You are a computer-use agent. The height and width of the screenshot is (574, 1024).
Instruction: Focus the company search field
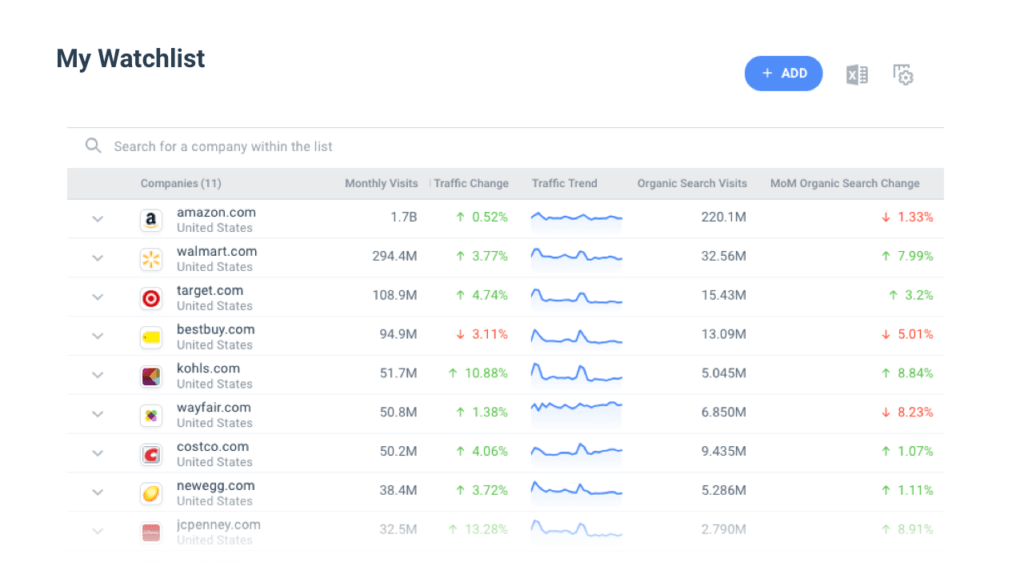505,146
